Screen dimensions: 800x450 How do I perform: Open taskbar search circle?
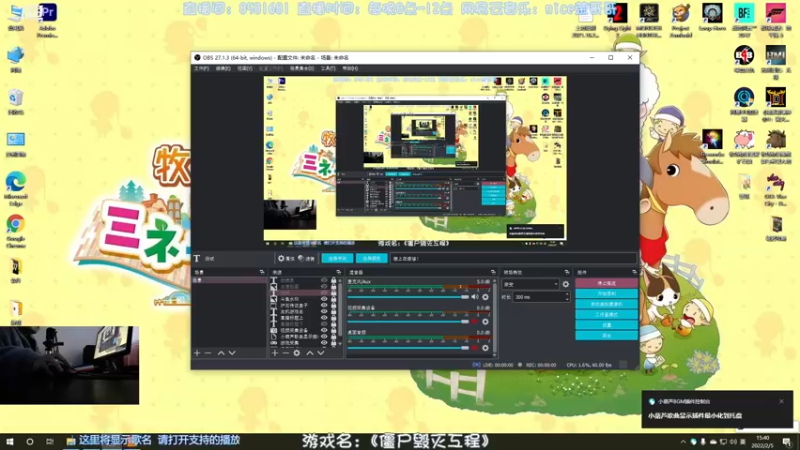[30, 442]
